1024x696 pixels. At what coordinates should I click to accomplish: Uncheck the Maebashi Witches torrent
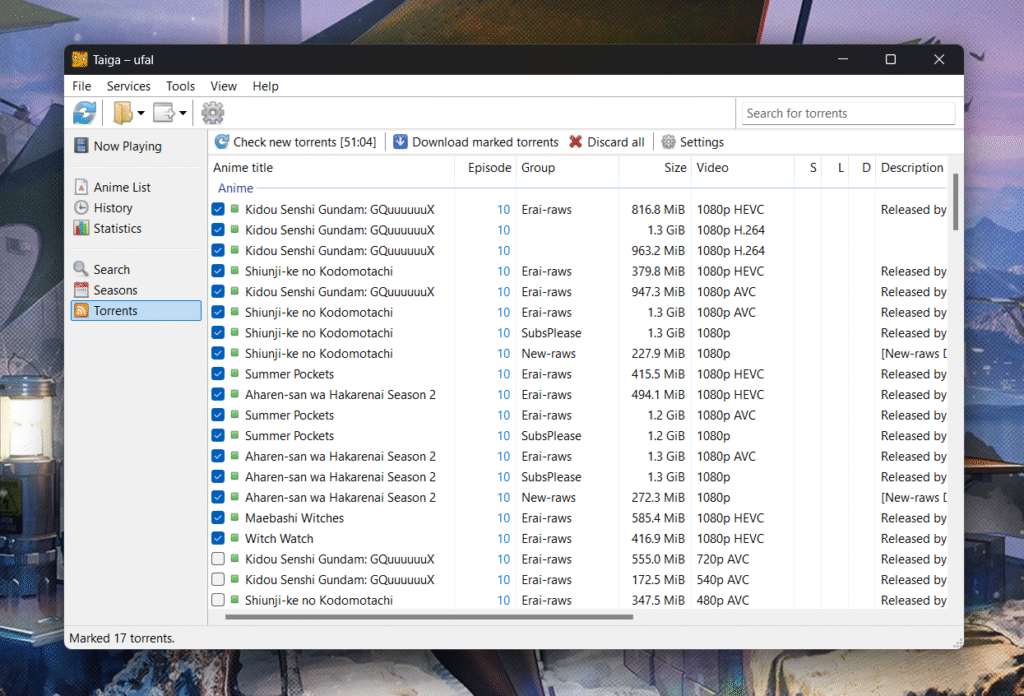coord(218,518)
